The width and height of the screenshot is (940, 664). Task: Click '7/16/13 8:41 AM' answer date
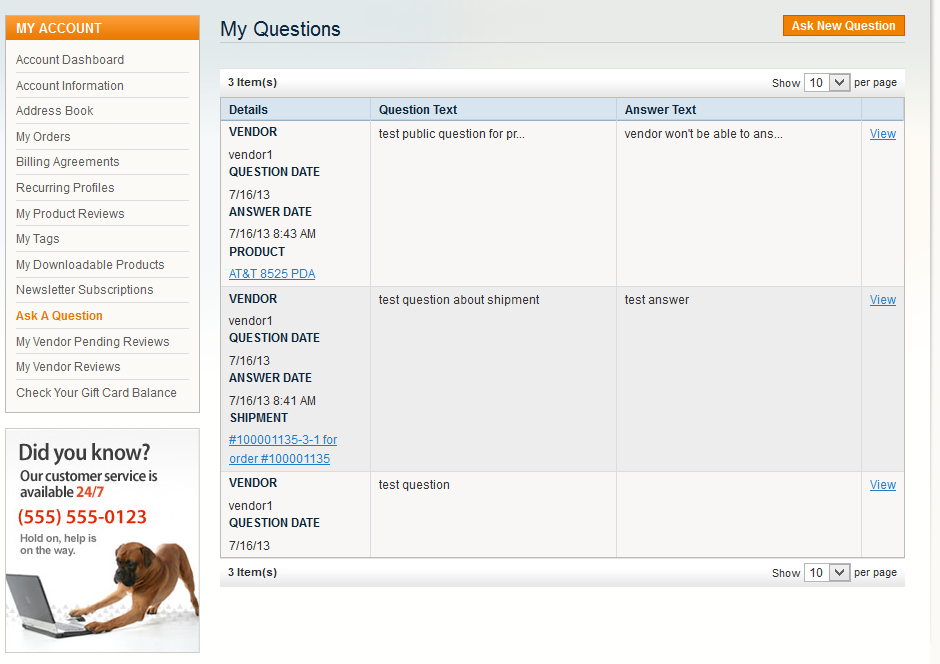click(x=272, y=400)
